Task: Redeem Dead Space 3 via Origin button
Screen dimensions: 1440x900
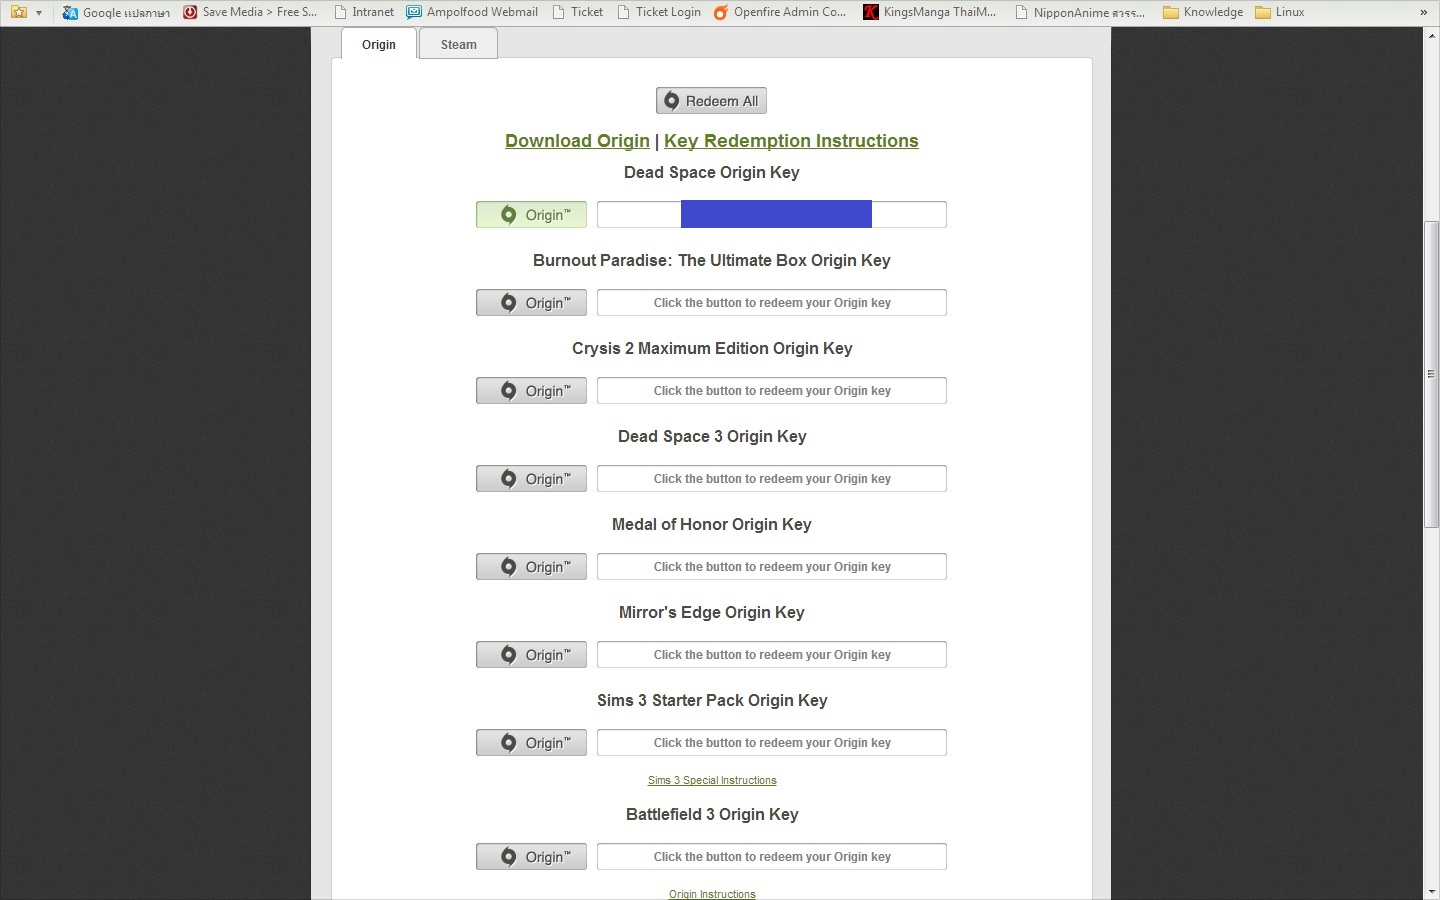Action: [x=531, y=479]
